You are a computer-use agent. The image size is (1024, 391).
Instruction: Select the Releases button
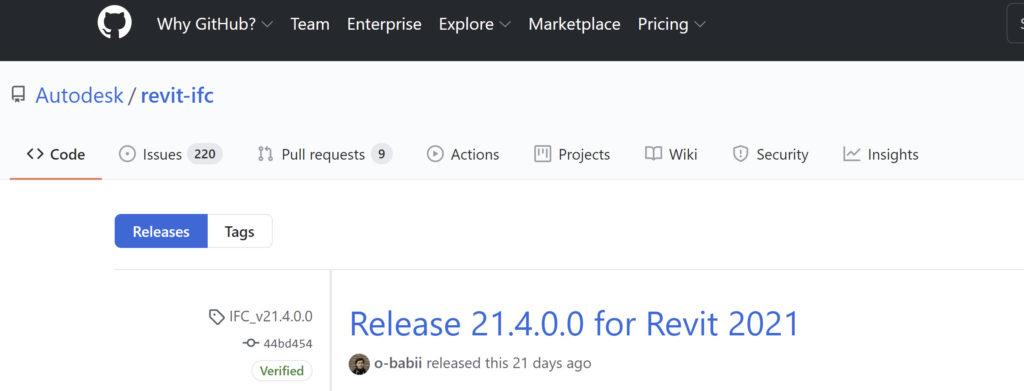[x=161, y=231]
